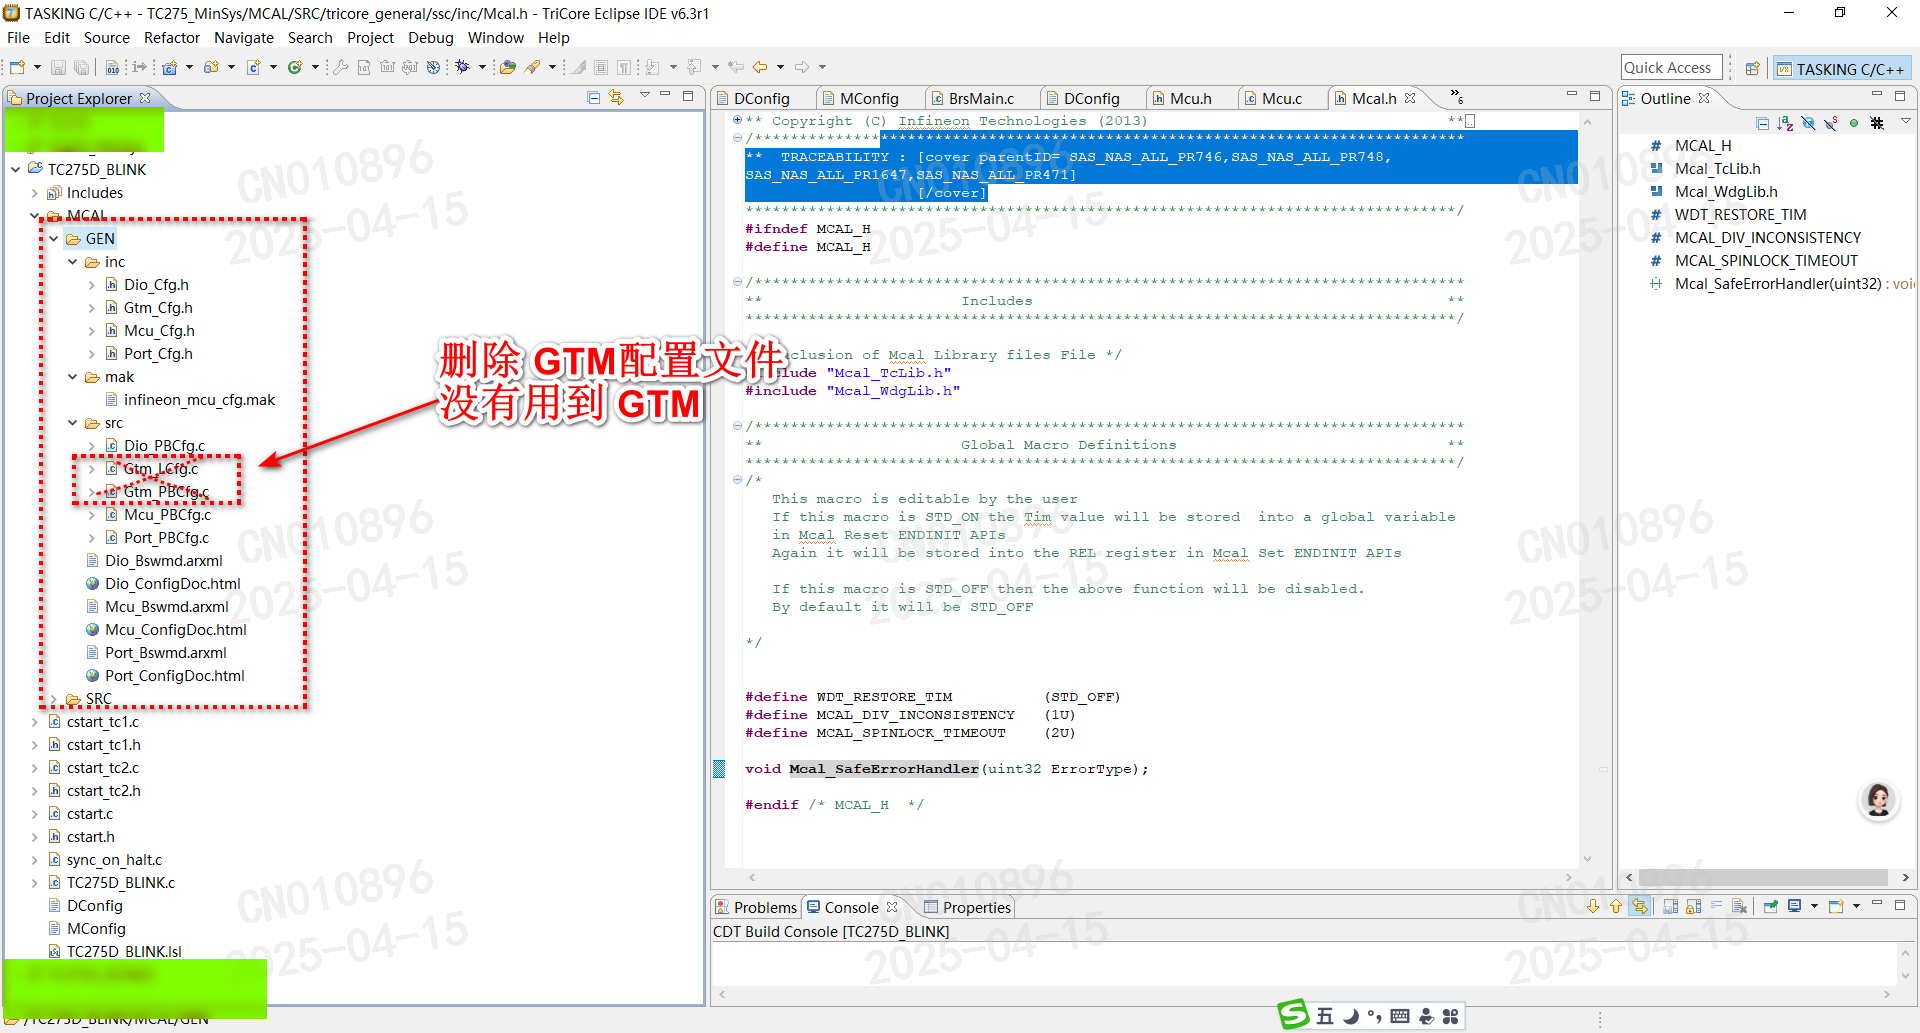The image size is (1920, 1033).
Task: Click the Search flashlight toolbar icon
Action: (x=533, y=67)
